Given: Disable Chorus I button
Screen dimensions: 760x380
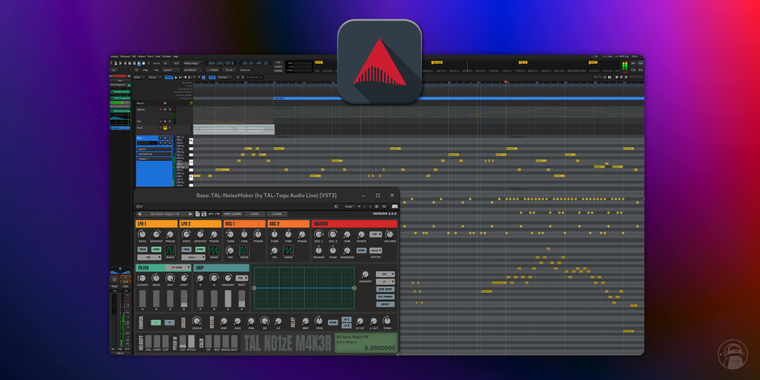Looking at the screenshot, I should coord(156,322).
